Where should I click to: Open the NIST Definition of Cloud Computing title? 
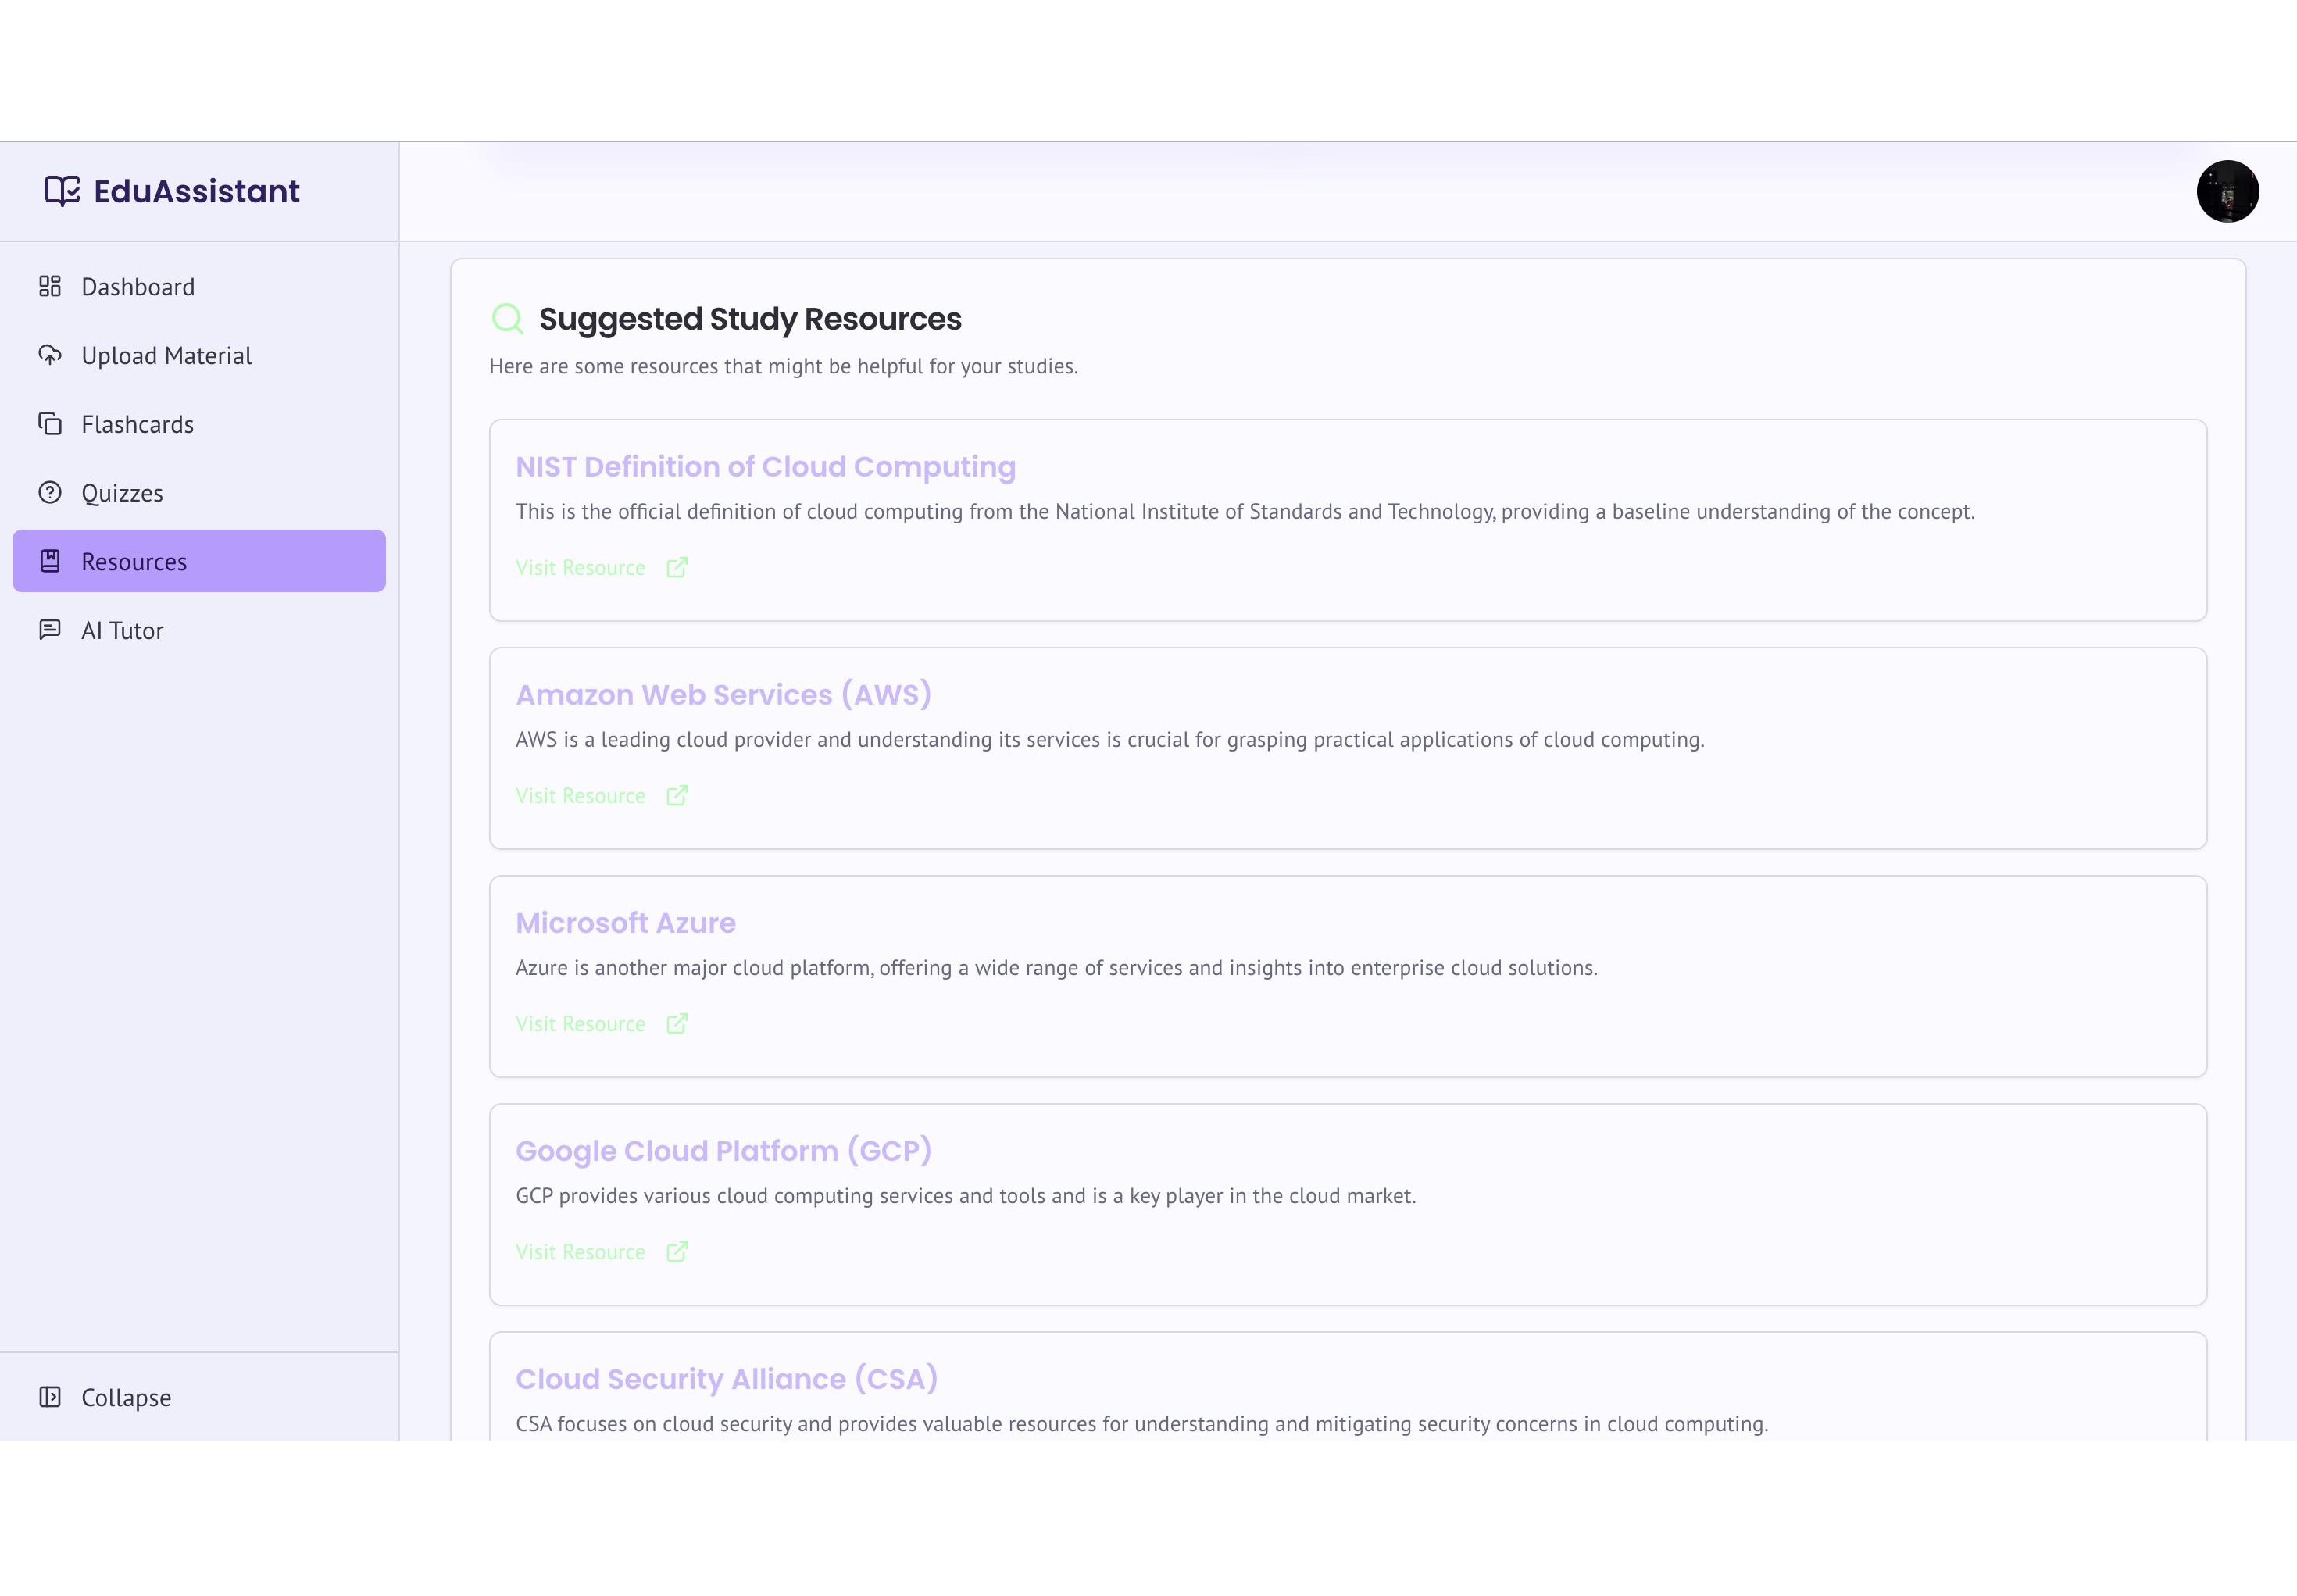[765, 467]
